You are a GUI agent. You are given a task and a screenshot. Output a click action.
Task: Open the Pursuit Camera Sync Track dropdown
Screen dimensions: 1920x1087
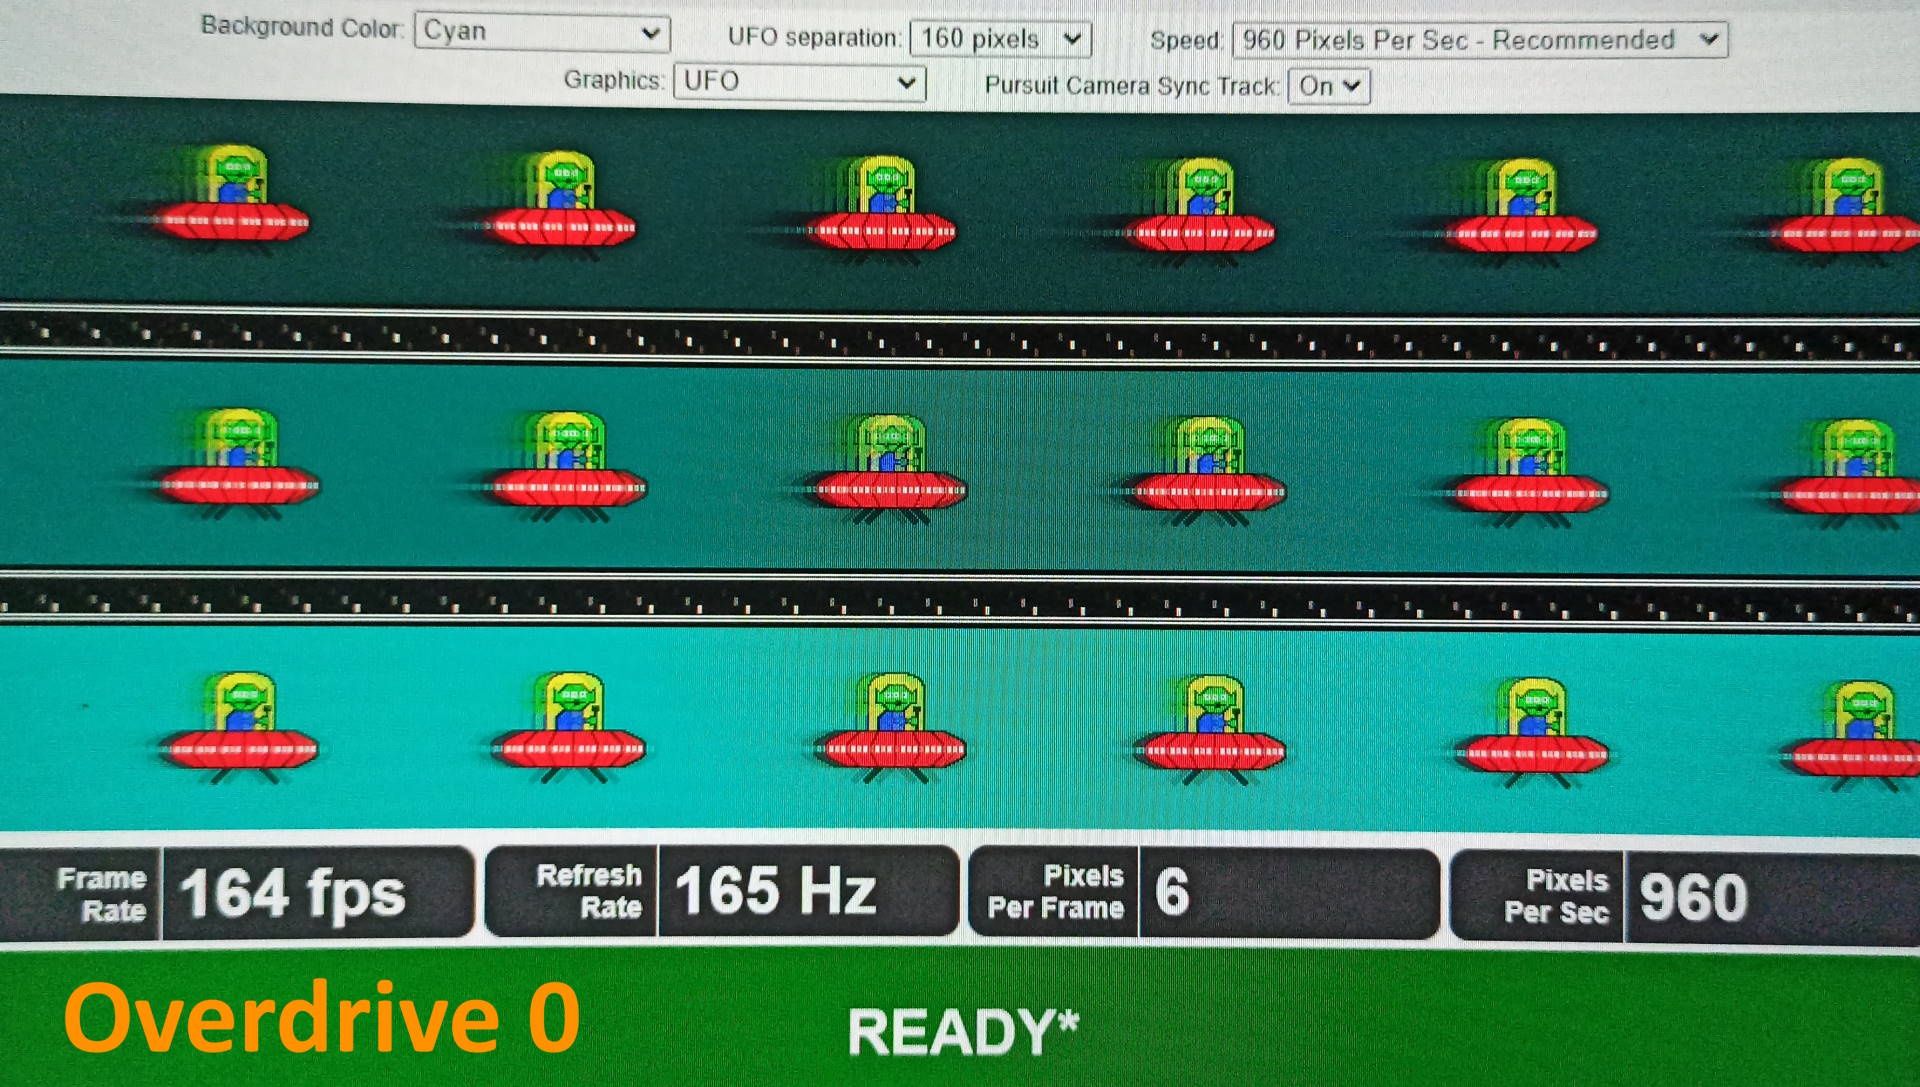pyautogui.click(x=1328, y=86)
